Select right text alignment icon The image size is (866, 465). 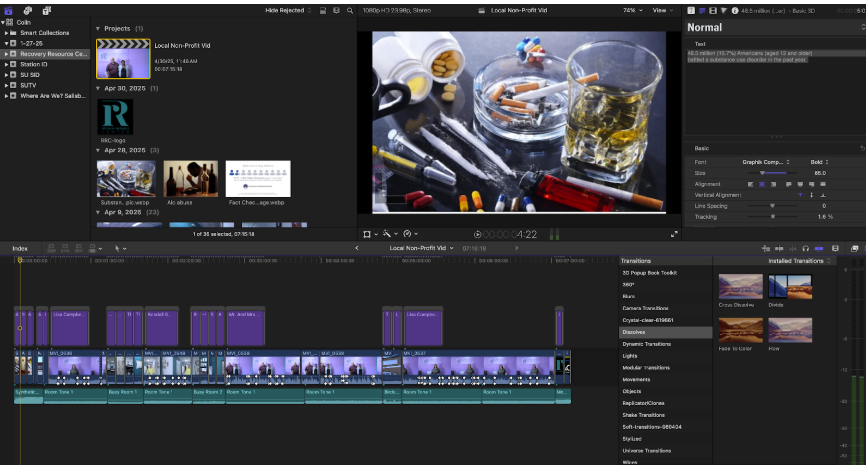pos(773,184)
